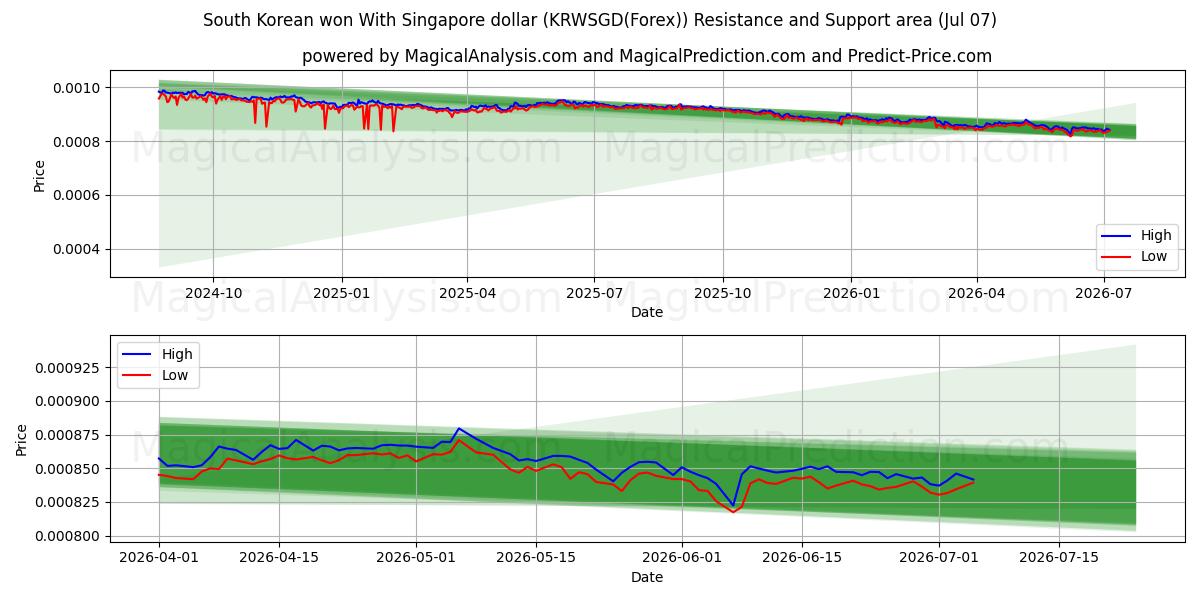Click the 'Date' axis label under top chart

647,313
